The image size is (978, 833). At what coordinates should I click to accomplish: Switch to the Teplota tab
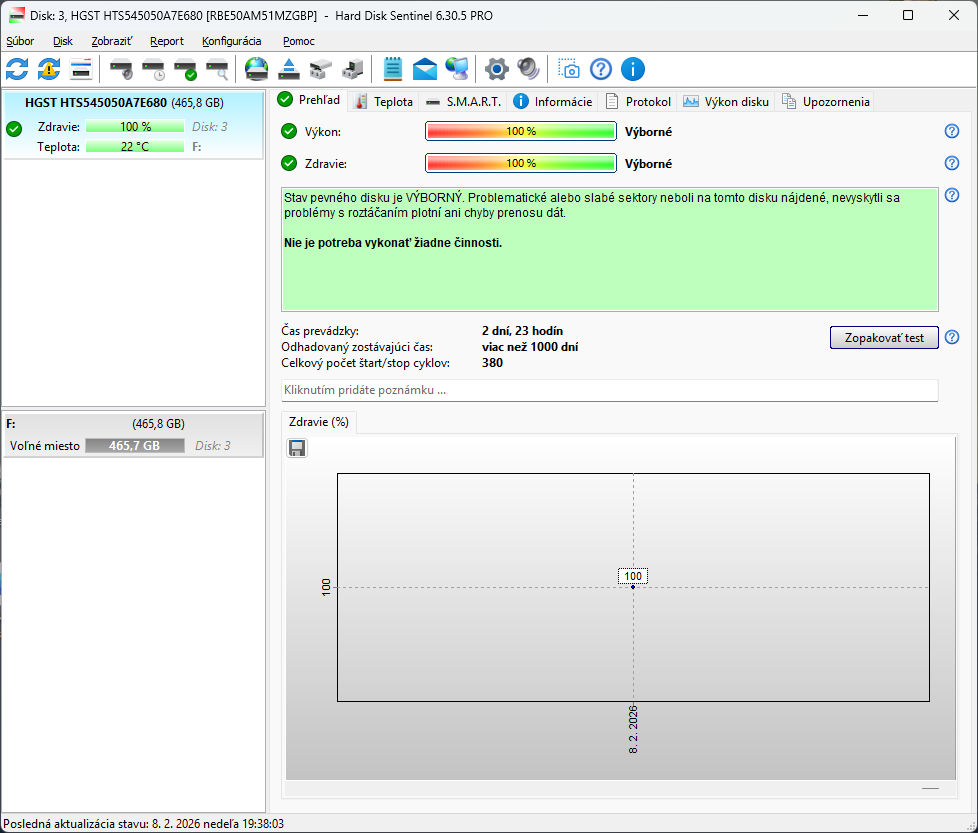click(384, 102)
